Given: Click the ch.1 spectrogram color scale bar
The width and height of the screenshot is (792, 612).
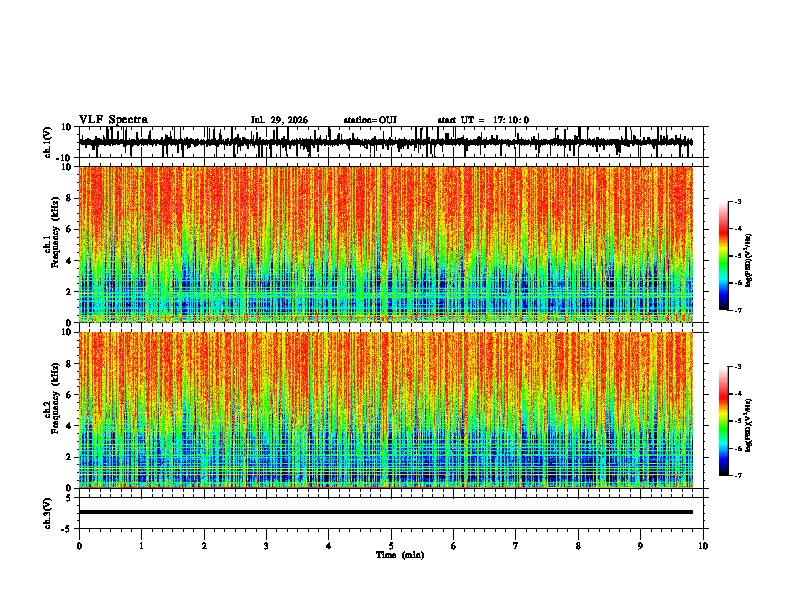Looking at the screenshot, I should click(724, 256).
